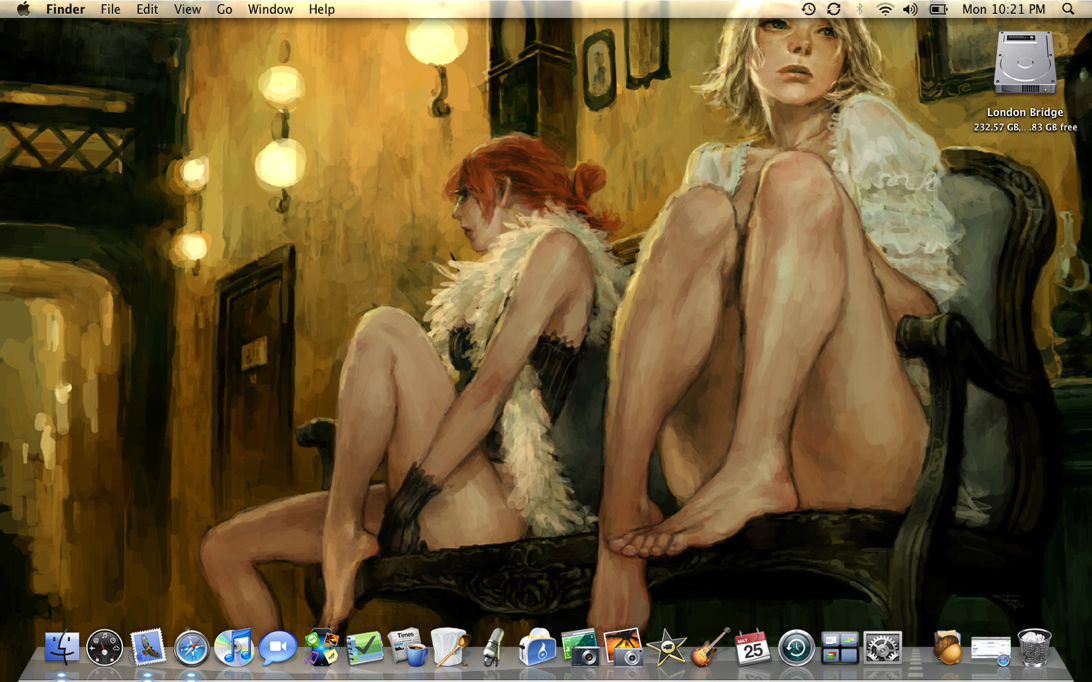Launch the Times newspaper and coffee mug app
This screenshot has width=1092, height=682.
pos(408,647)
